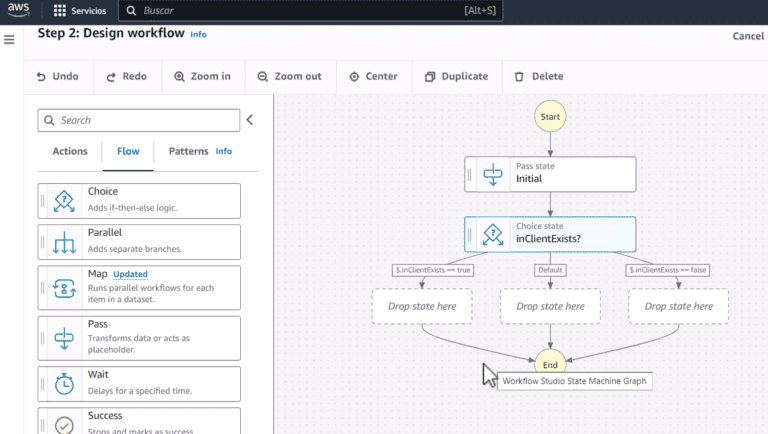Viewport: 768px width, 434px height.
Task: Click drag handle on inClientExists? node
Action: tap(469, 234)
